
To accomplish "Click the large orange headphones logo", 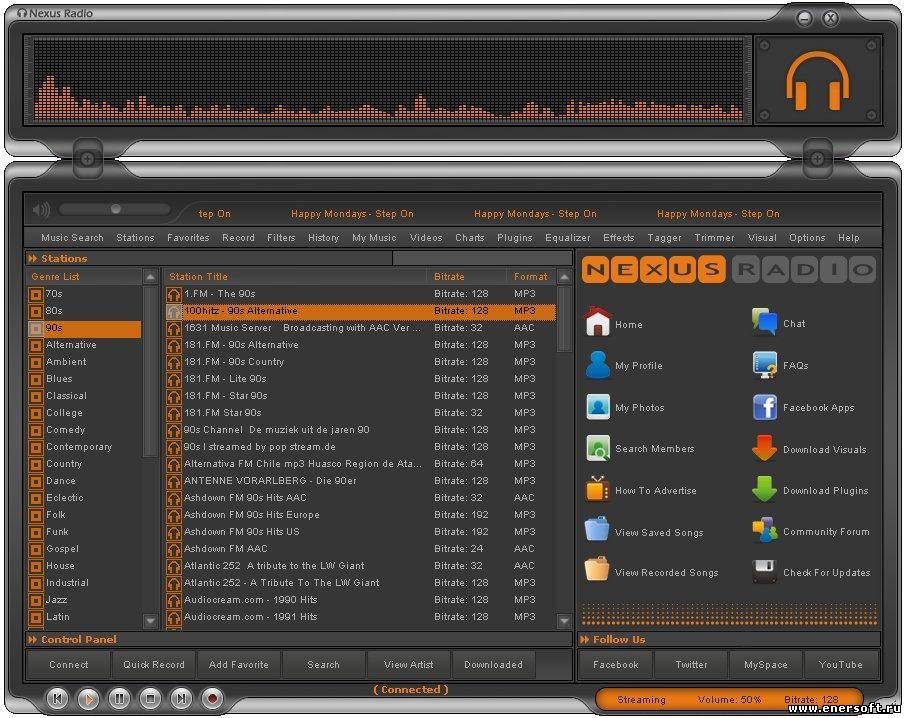I will pyautogui.click(x=818, y=80).
